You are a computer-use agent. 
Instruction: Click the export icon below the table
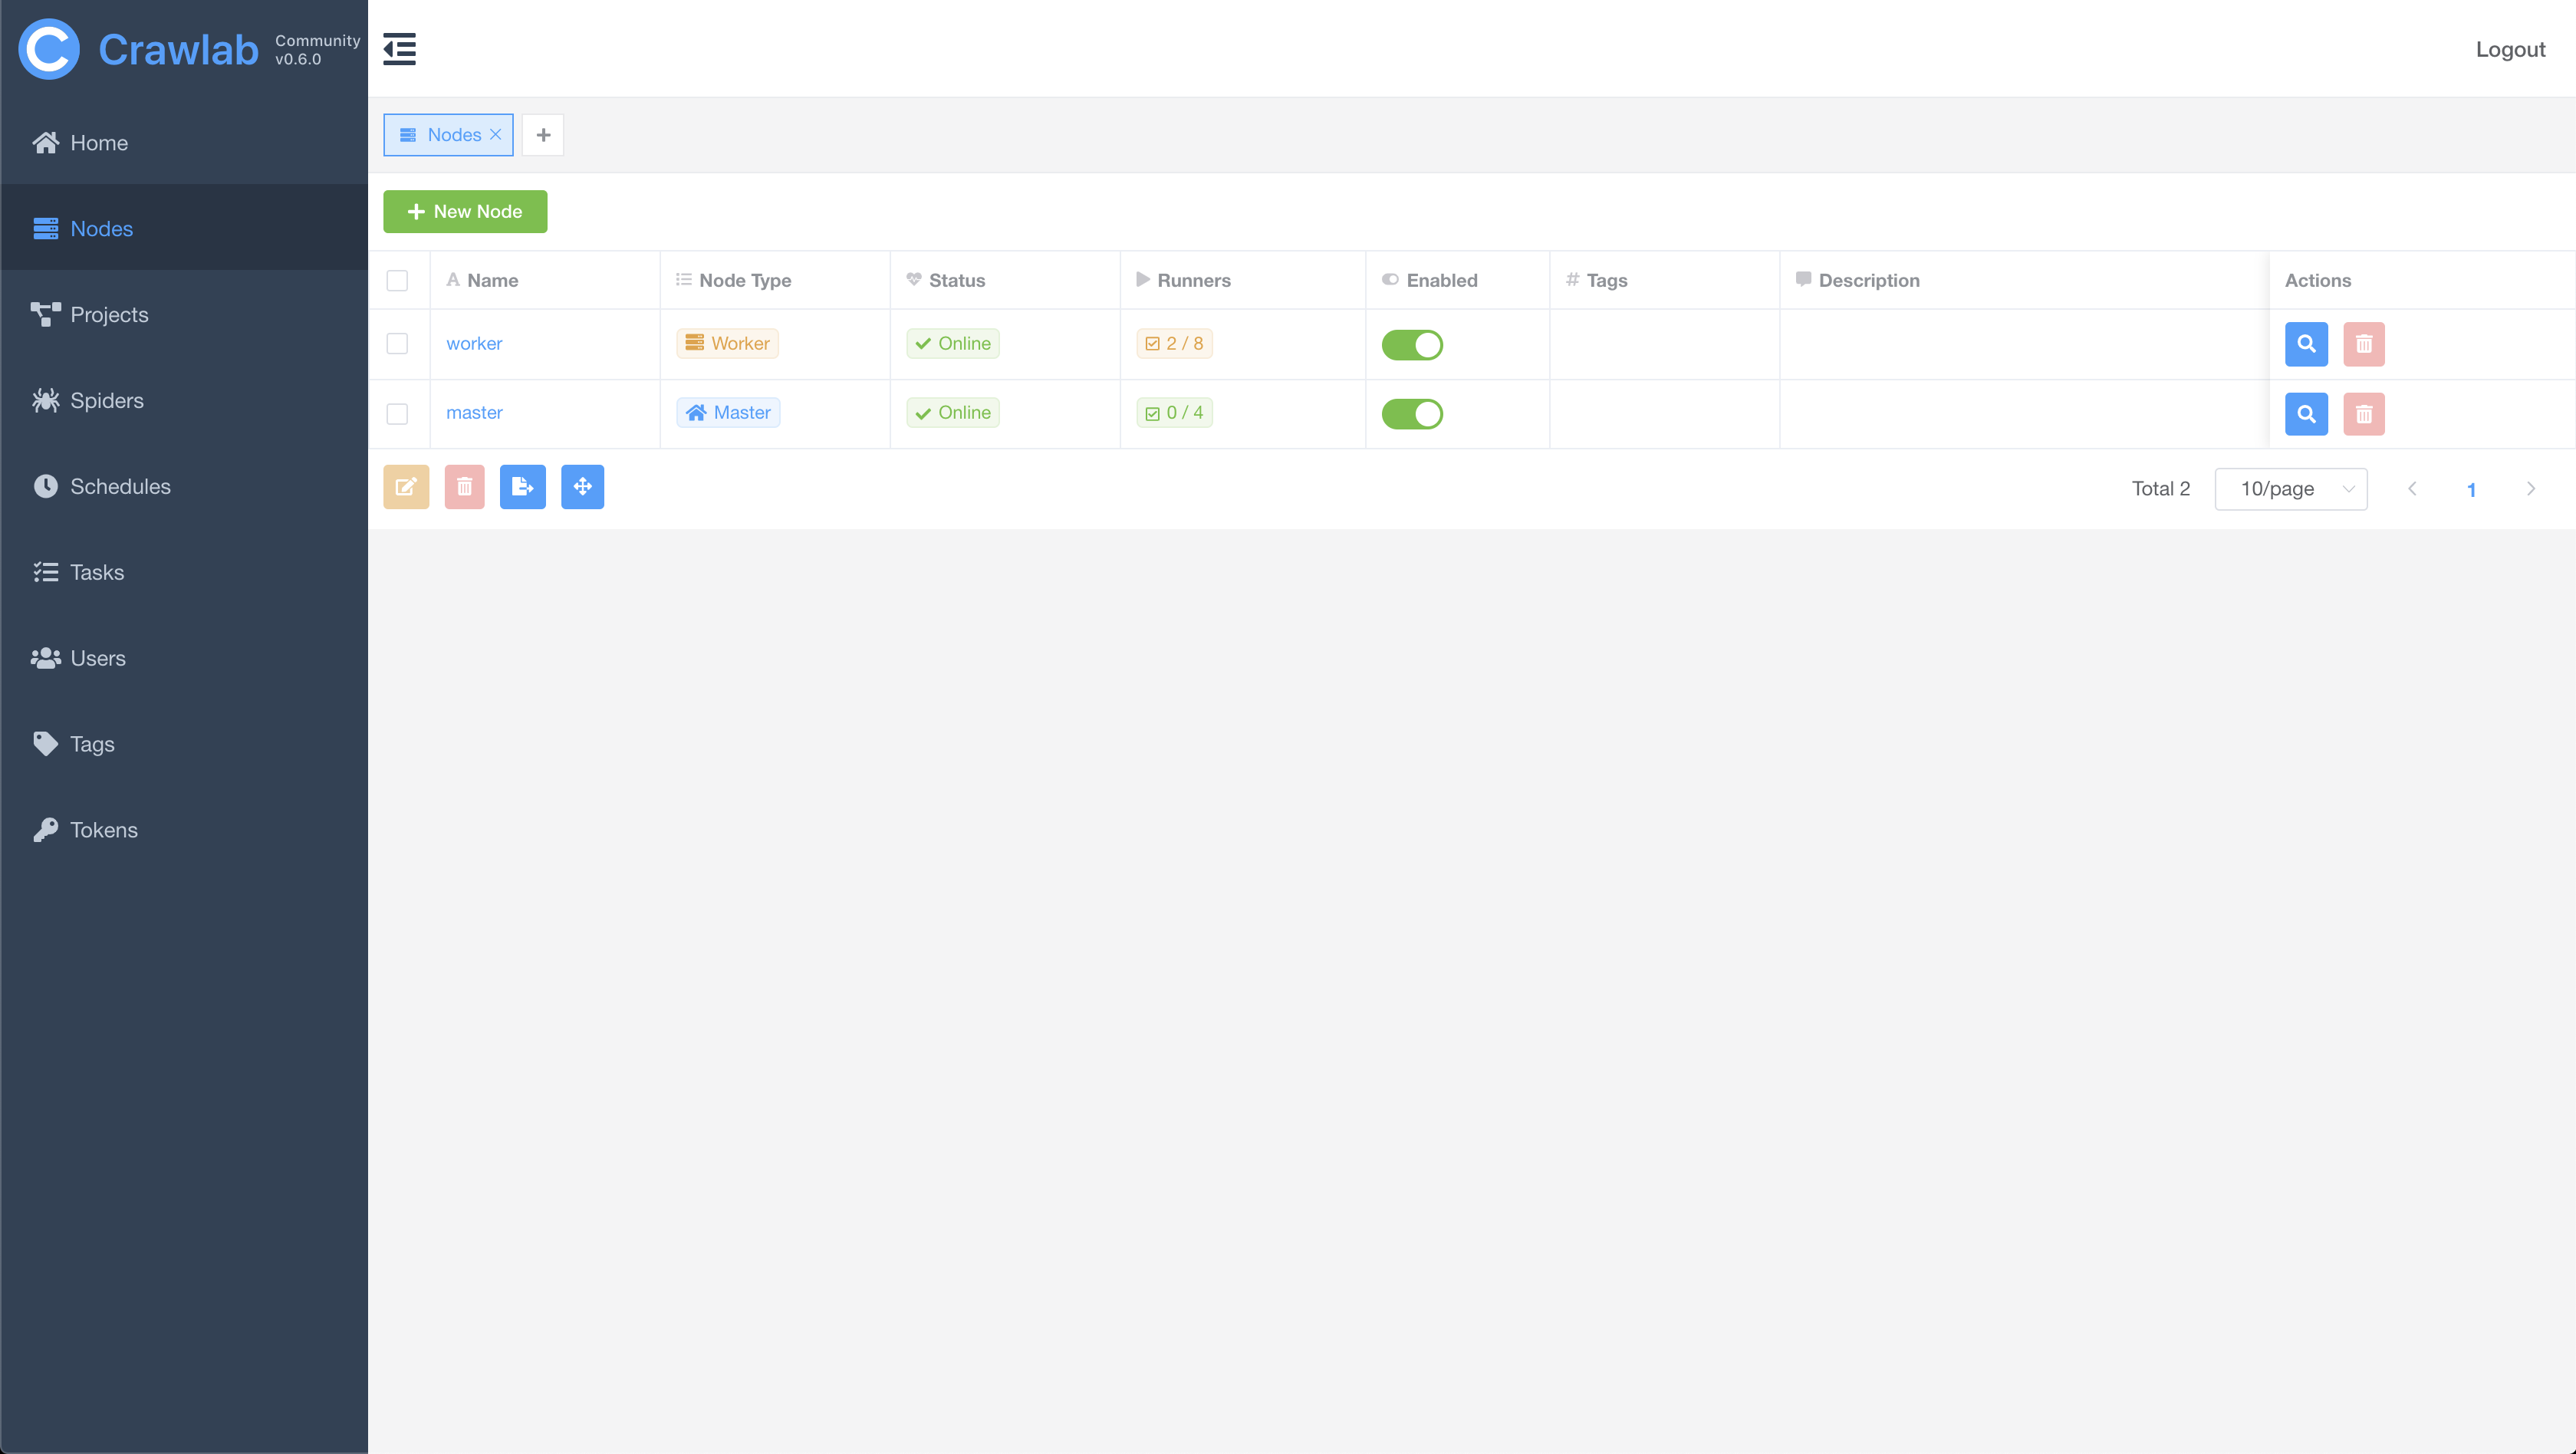(x=522, y=487)
